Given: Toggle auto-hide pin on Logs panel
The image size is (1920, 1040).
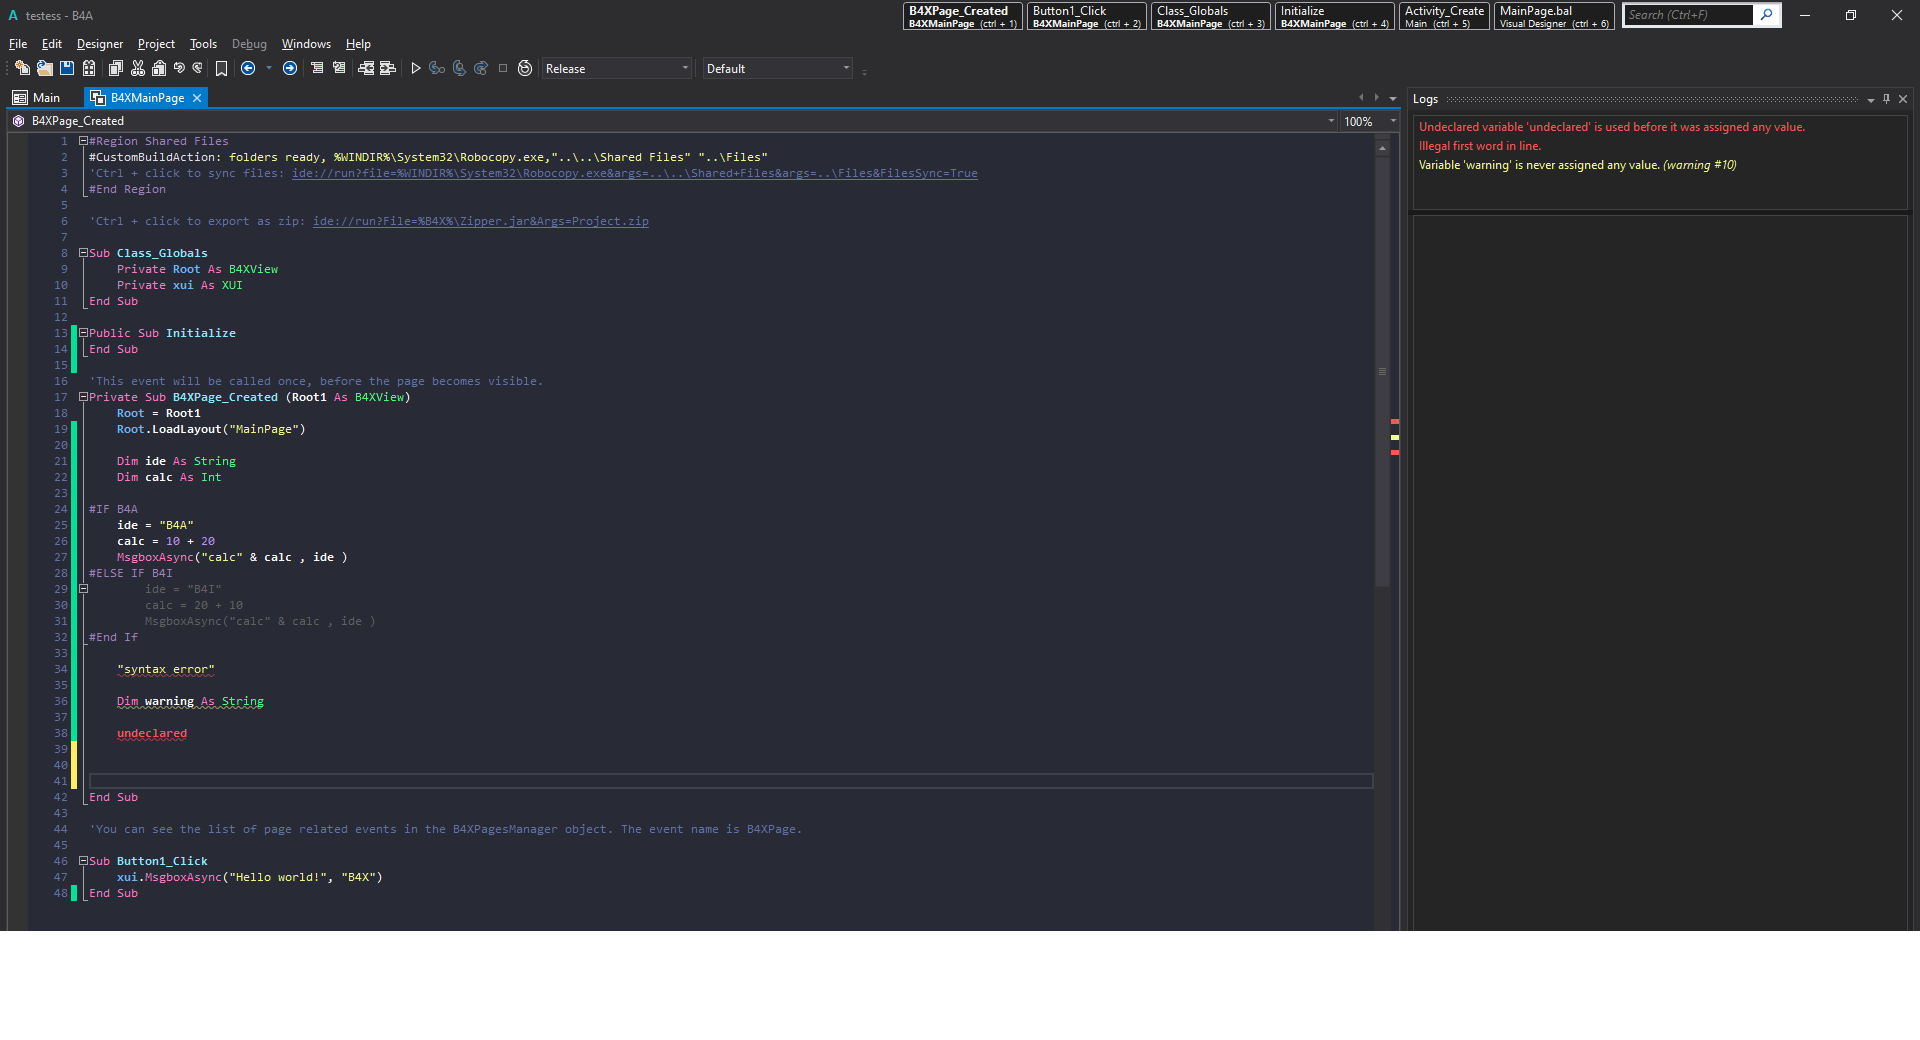Looking at the screenshot, I should (x=1886, y=99).
